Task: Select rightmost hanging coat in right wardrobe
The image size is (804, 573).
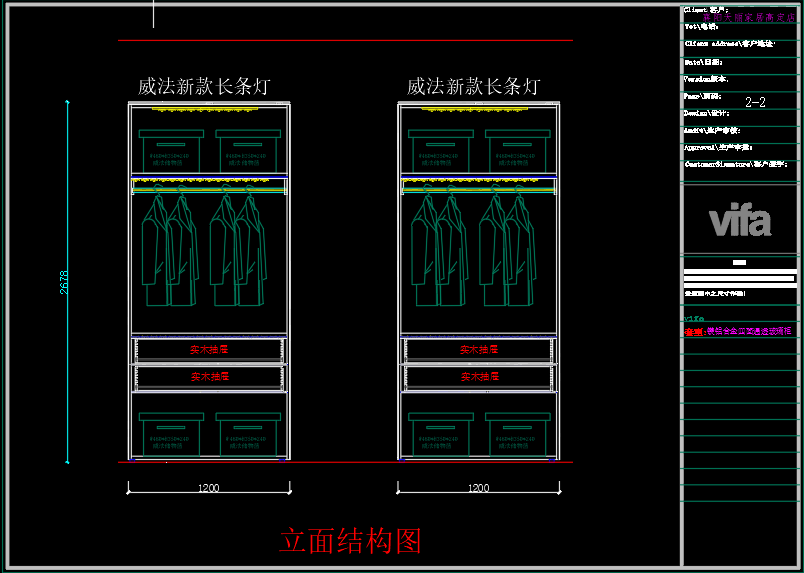Action: (x=519, y=250)
